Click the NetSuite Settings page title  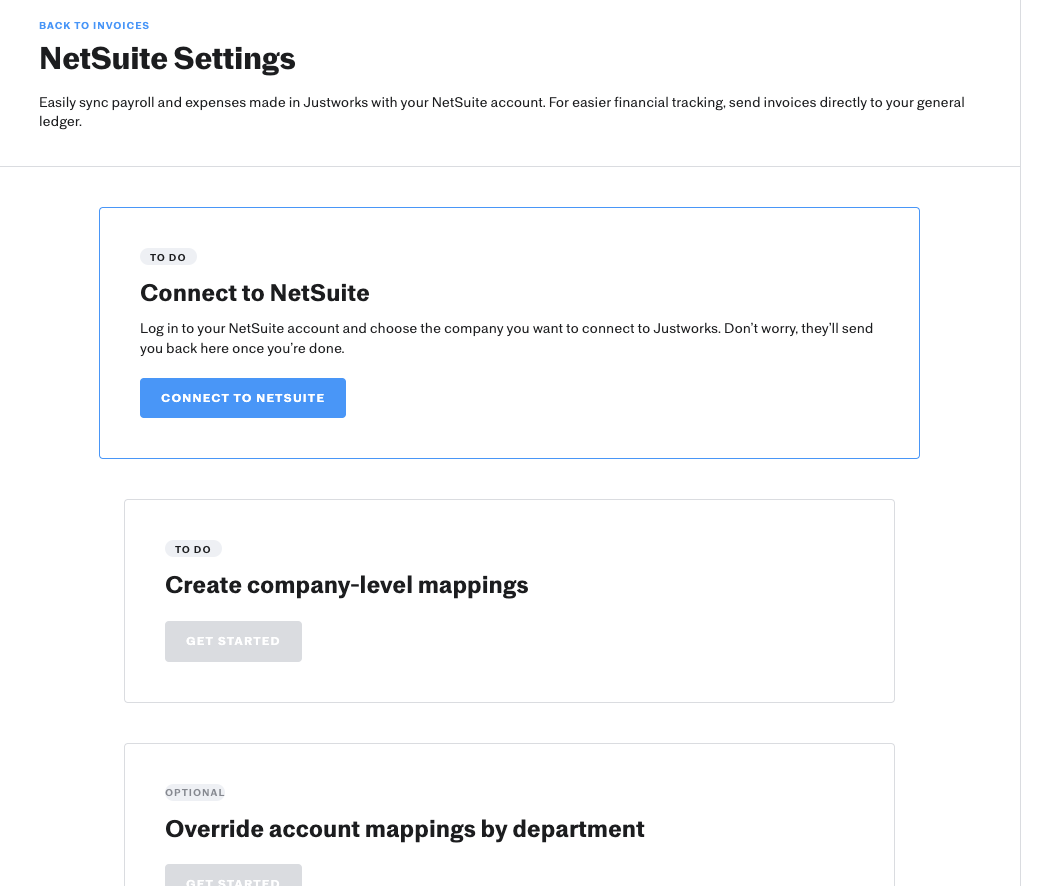point(167,58)
